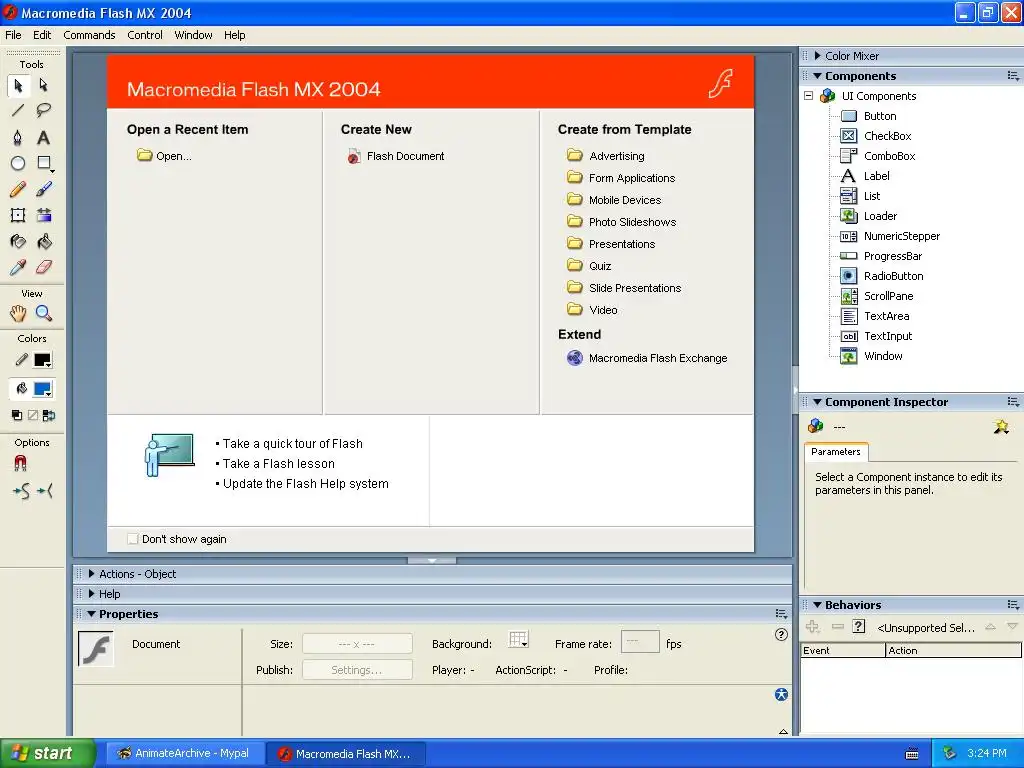Click the Black and White colors icon
This screenshot has height=768, width=1024.
tap(17, 415)
